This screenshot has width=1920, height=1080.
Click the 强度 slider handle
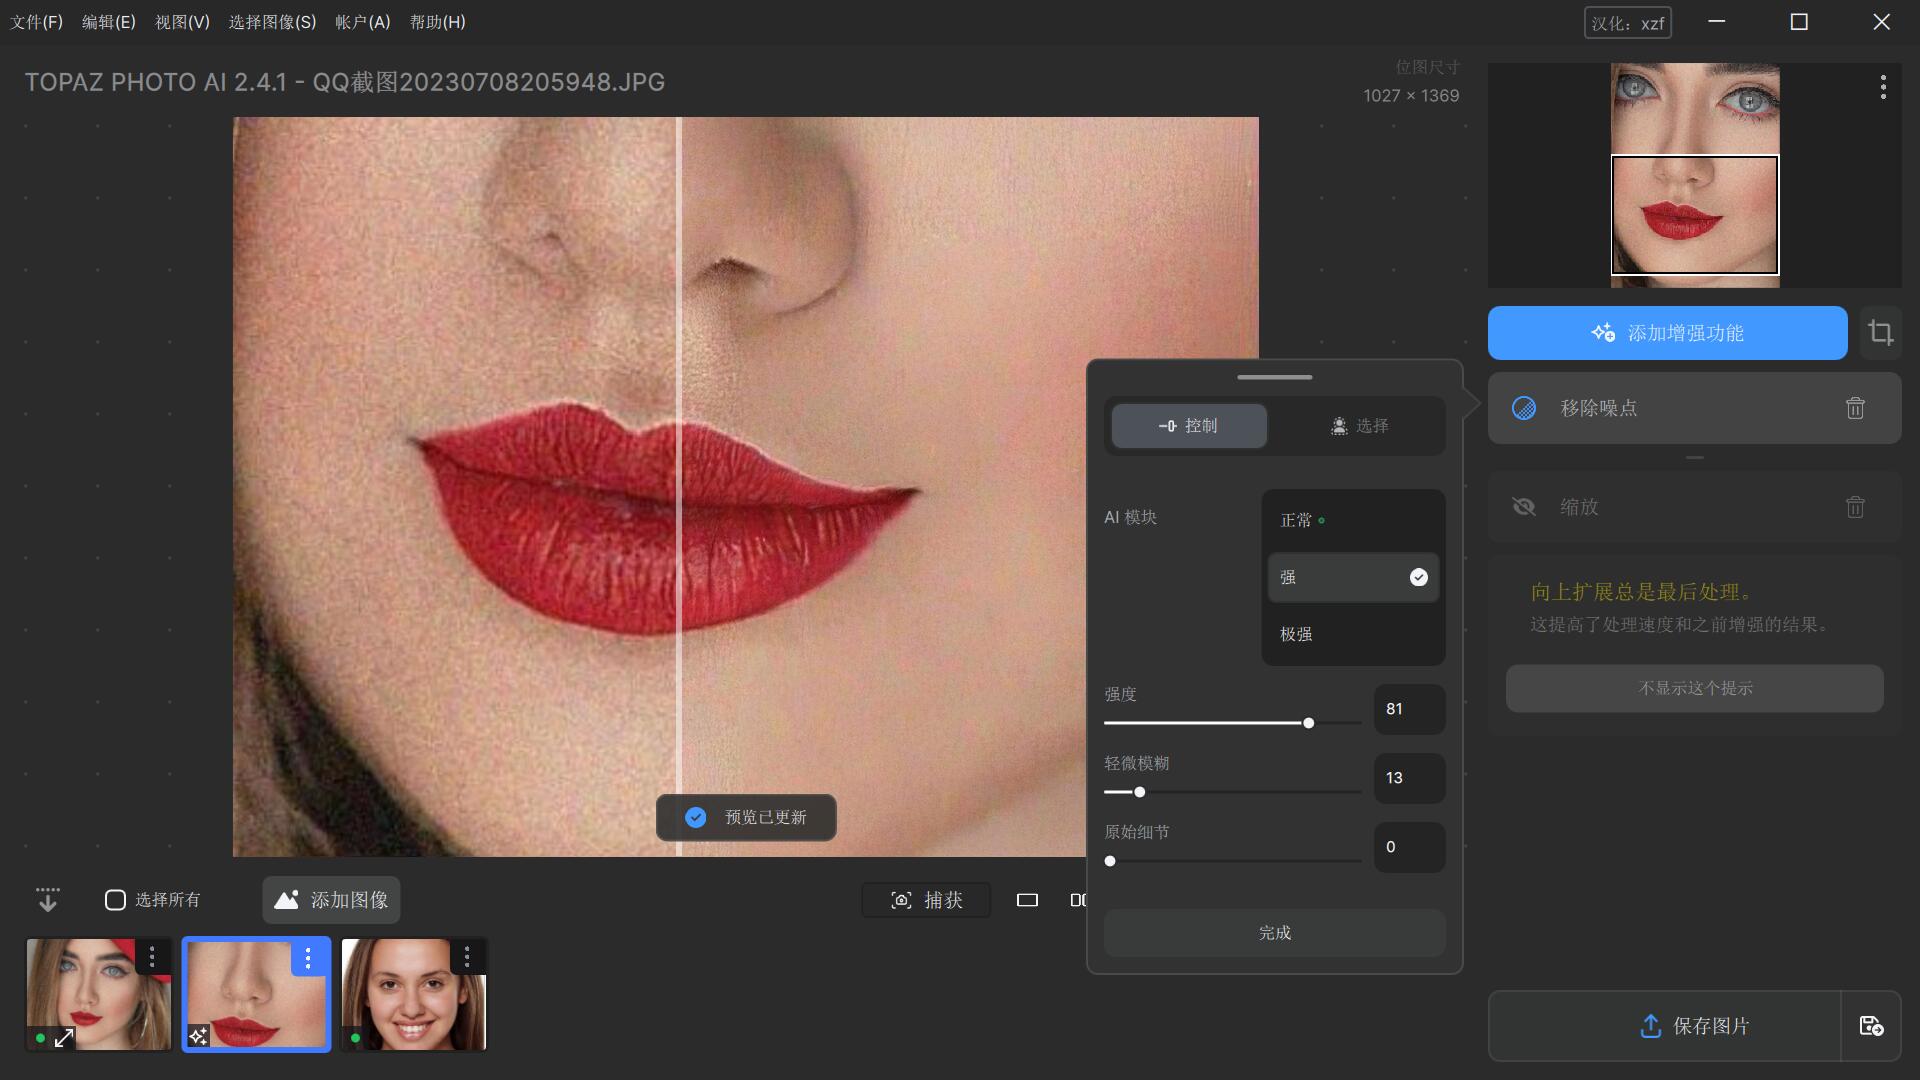[1308, 723]
